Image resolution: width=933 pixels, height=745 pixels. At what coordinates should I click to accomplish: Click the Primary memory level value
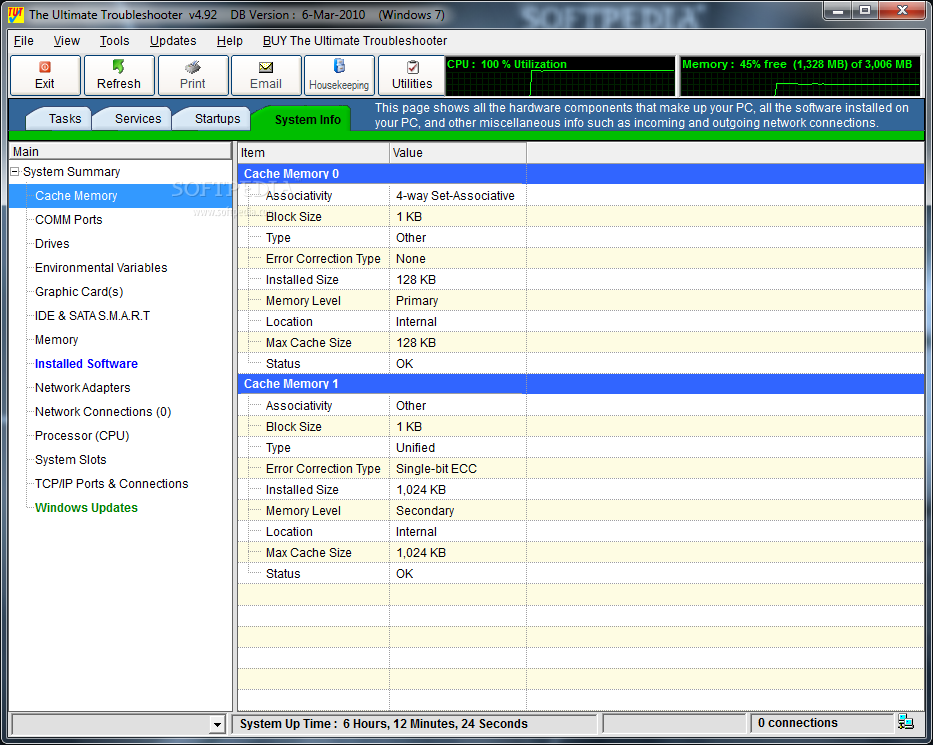pos(417,301)
